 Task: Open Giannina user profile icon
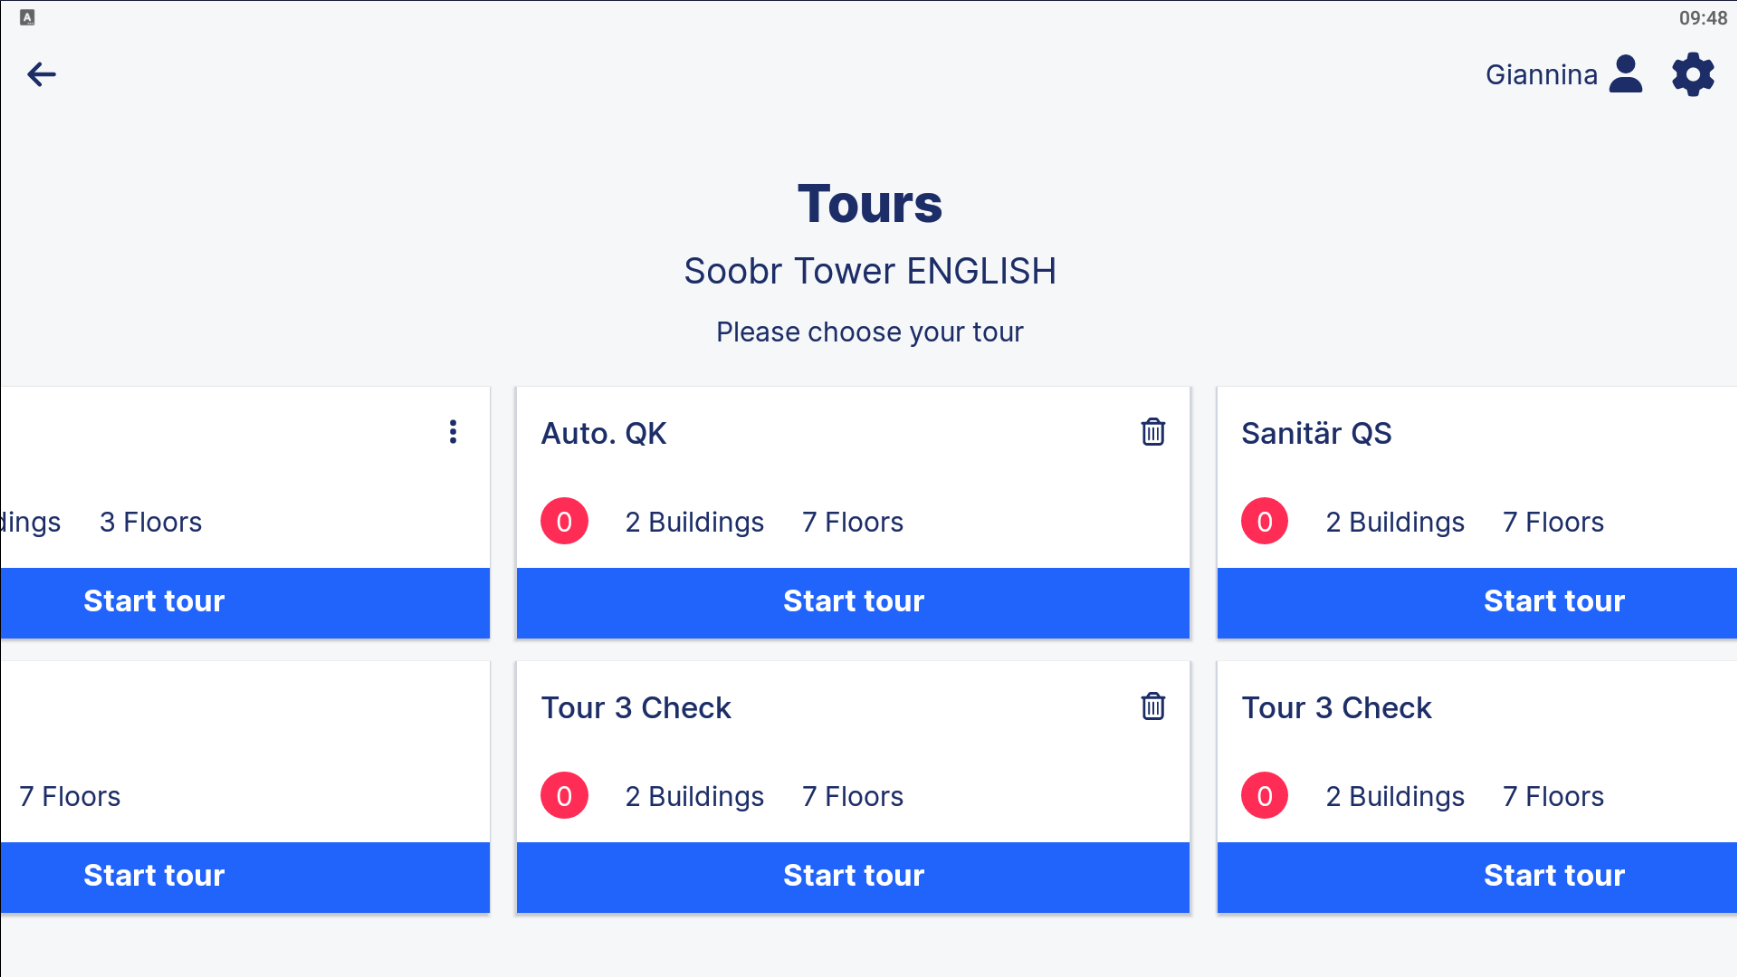coord(1626,74)
